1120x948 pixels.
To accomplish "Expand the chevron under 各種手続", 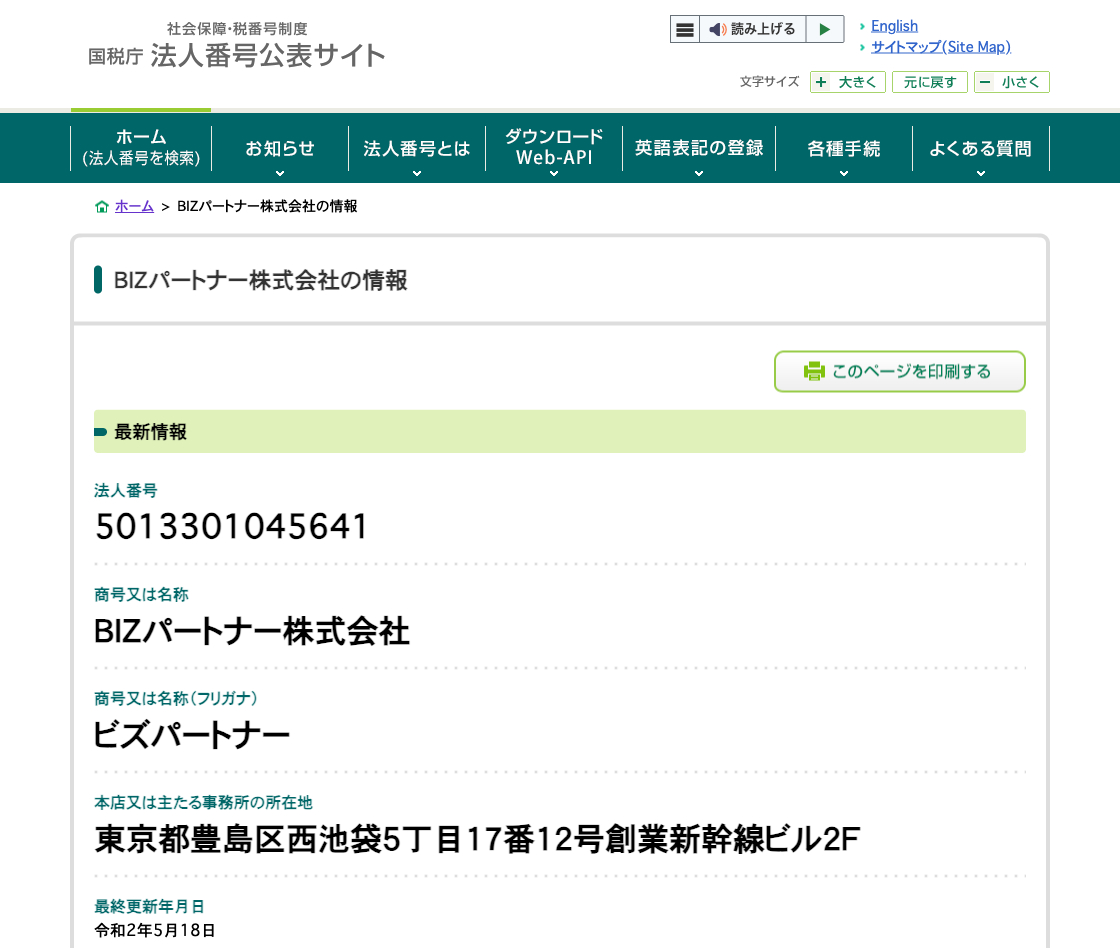I will [844, 174].
